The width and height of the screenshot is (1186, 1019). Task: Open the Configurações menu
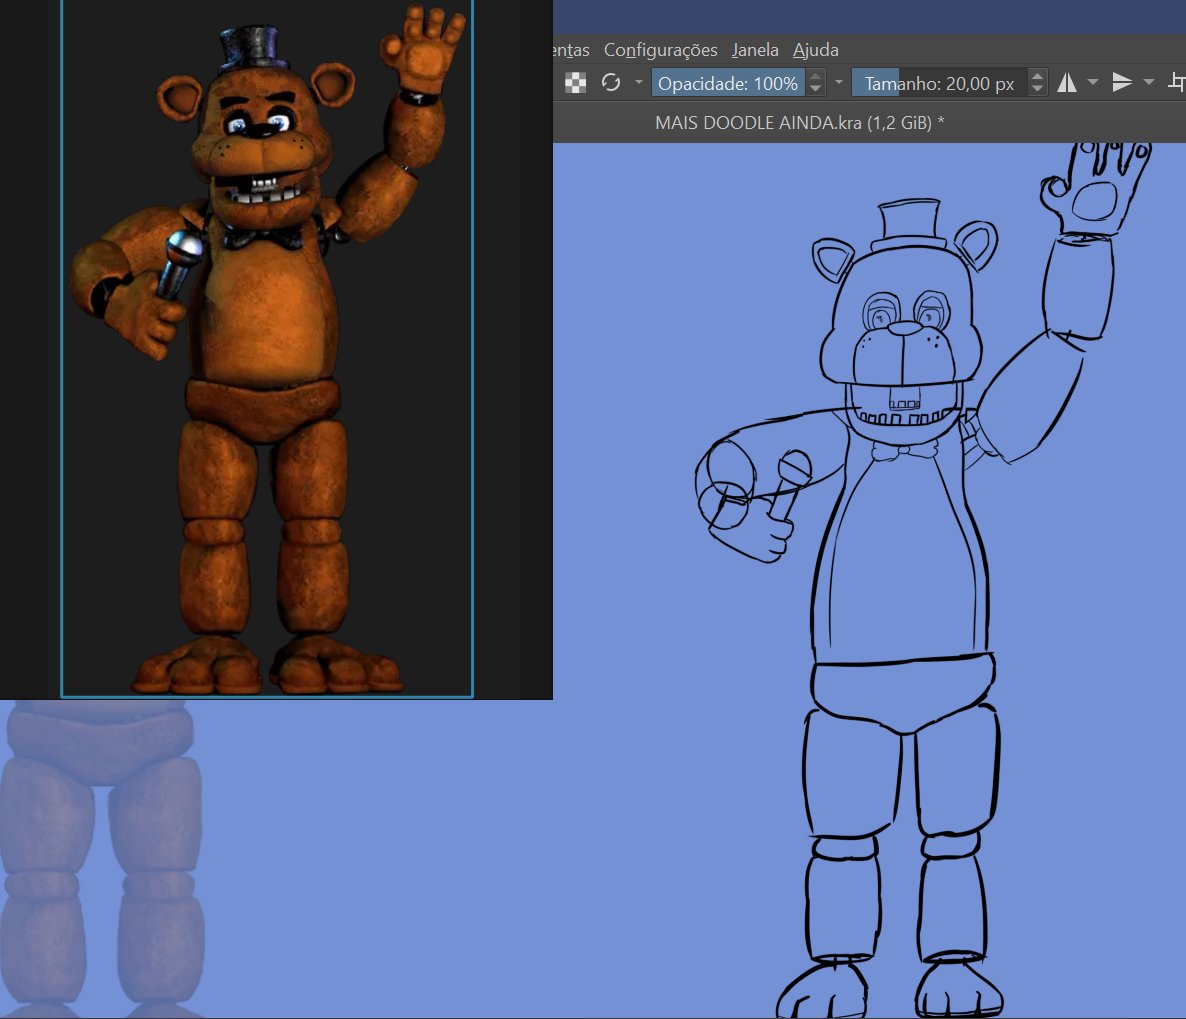(x=660, y=50)
